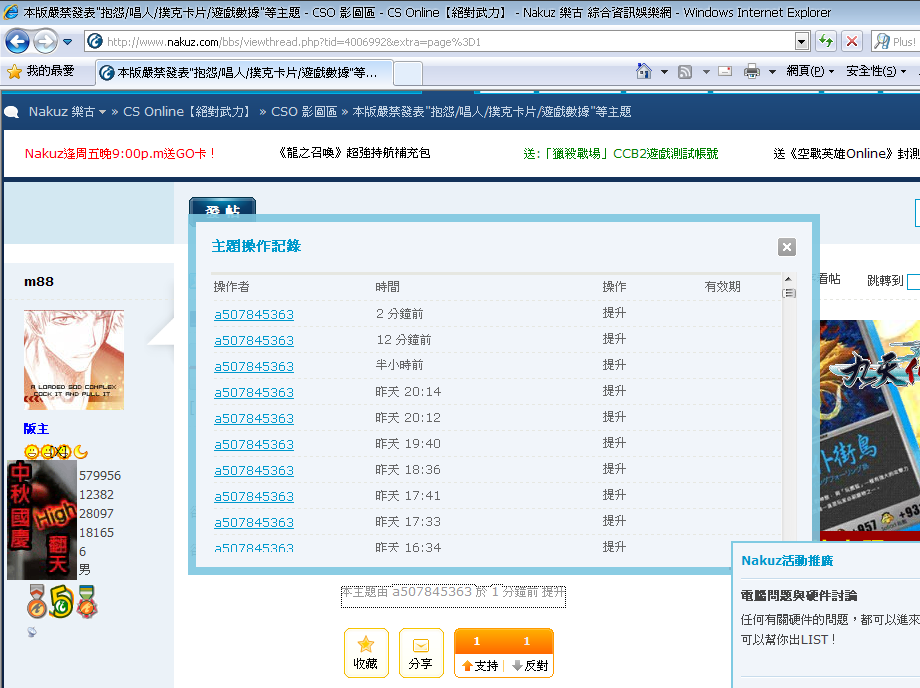
Task: Select the current thread browser tab
Action: [243, 73]
